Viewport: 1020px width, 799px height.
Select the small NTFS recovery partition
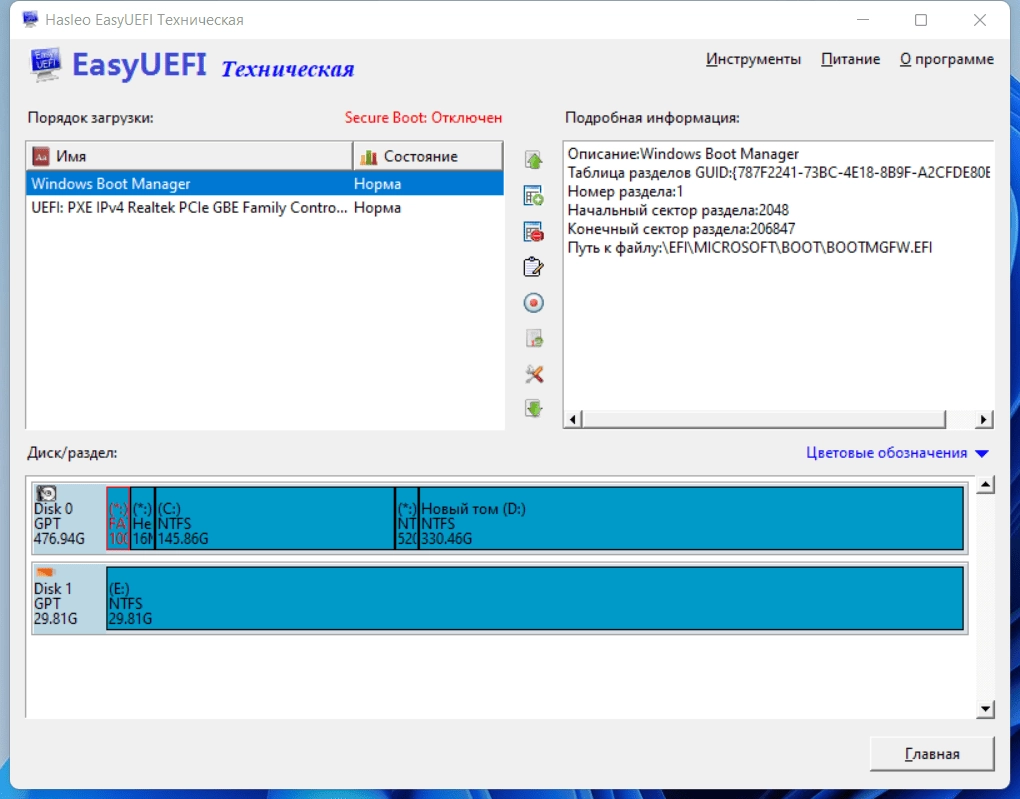click(x=407, y=519)
